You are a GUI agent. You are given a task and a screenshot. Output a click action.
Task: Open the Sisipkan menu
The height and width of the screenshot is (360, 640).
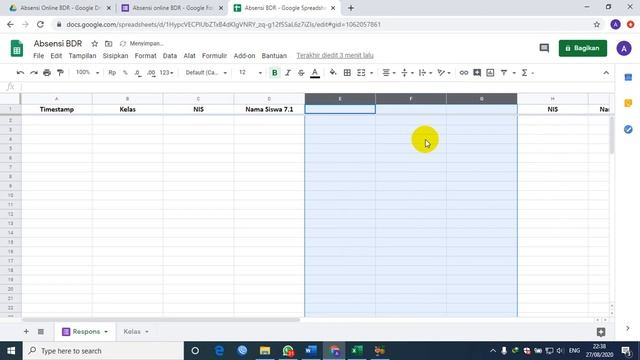115,56
